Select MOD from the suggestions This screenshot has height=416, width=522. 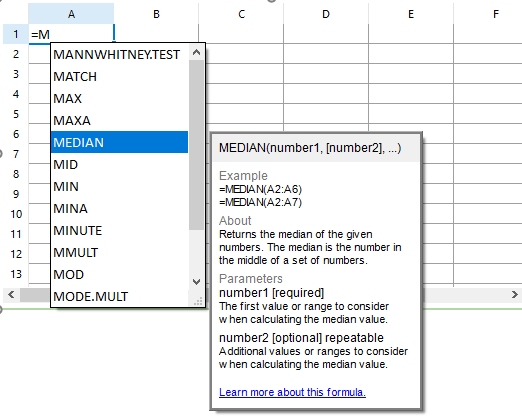(x=119, y=274)
